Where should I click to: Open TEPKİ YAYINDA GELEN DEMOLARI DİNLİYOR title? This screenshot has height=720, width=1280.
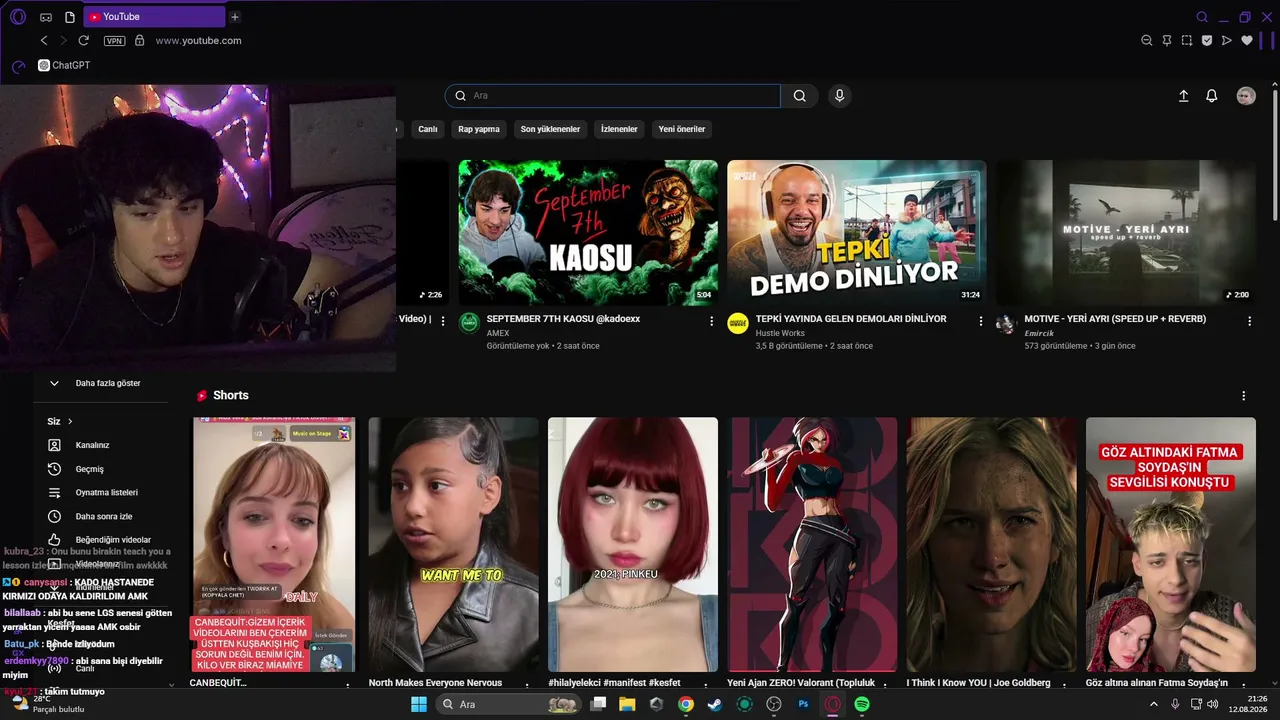coord(851,319)
